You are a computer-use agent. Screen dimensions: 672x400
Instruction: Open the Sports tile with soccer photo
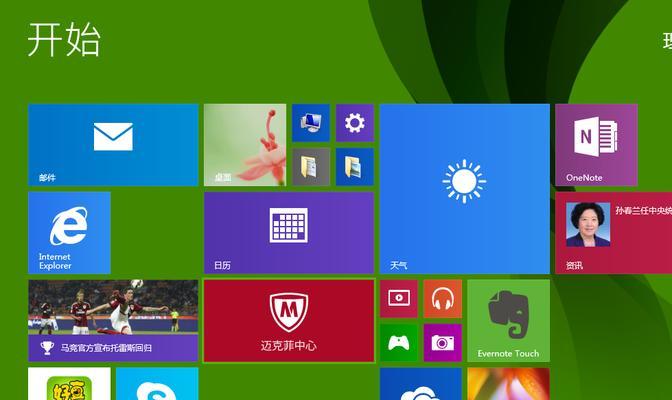point(113,321)
